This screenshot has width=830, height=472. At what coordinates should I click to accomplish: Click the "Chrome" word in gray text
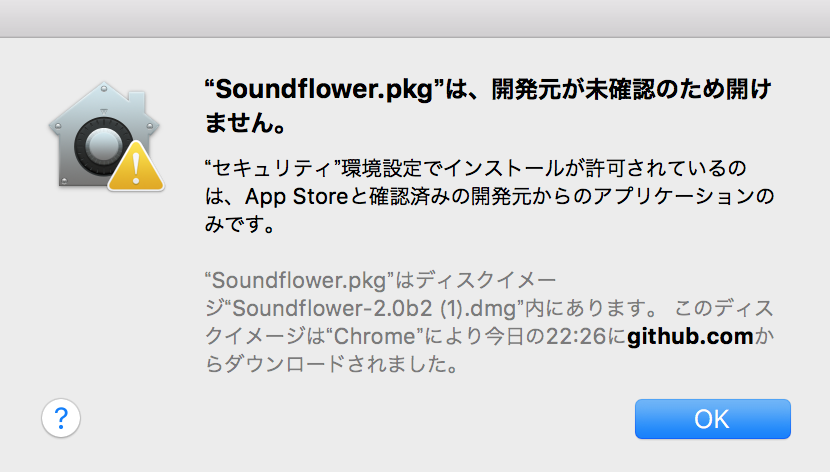point(375,337)
